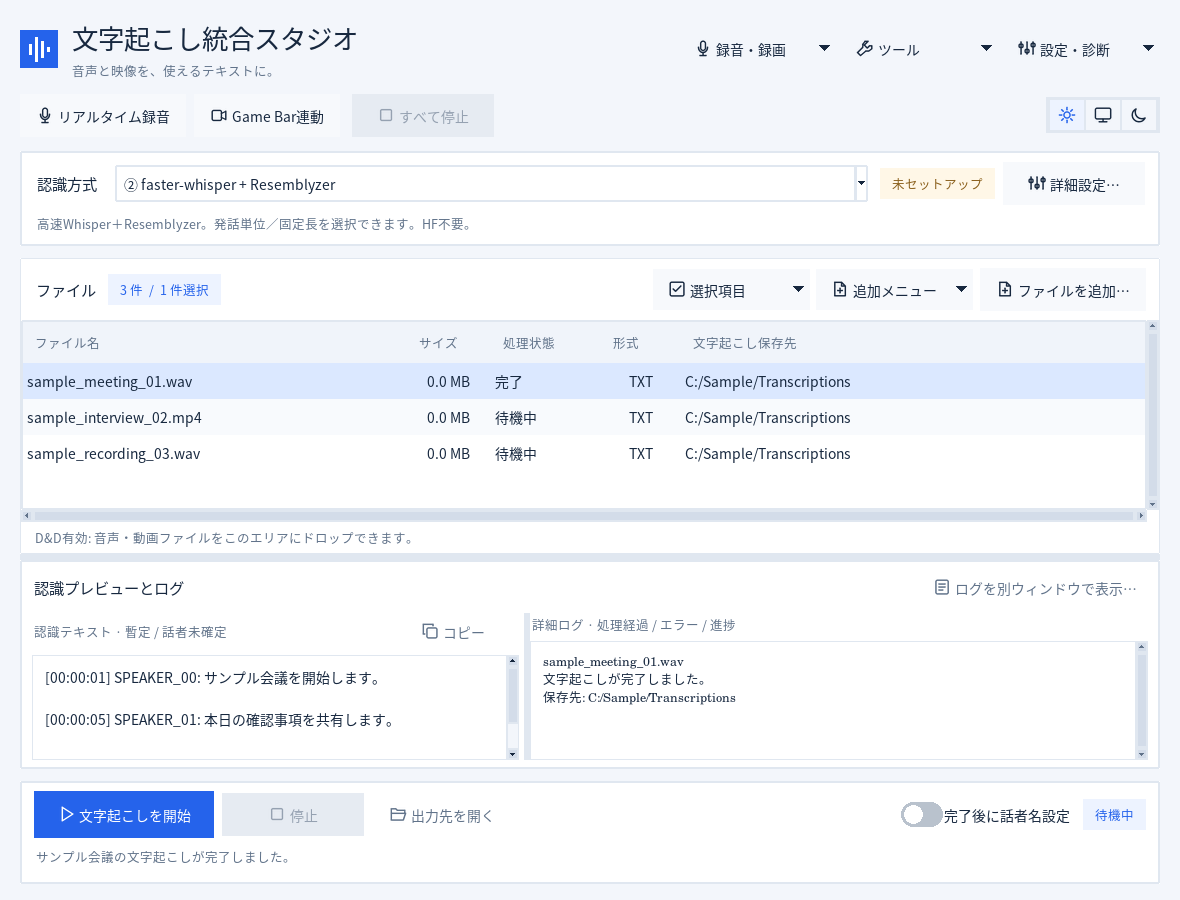The height and width of the screenshot is (900, 1180).
Task: Select system theme monitor icon
Action: 1102,115
